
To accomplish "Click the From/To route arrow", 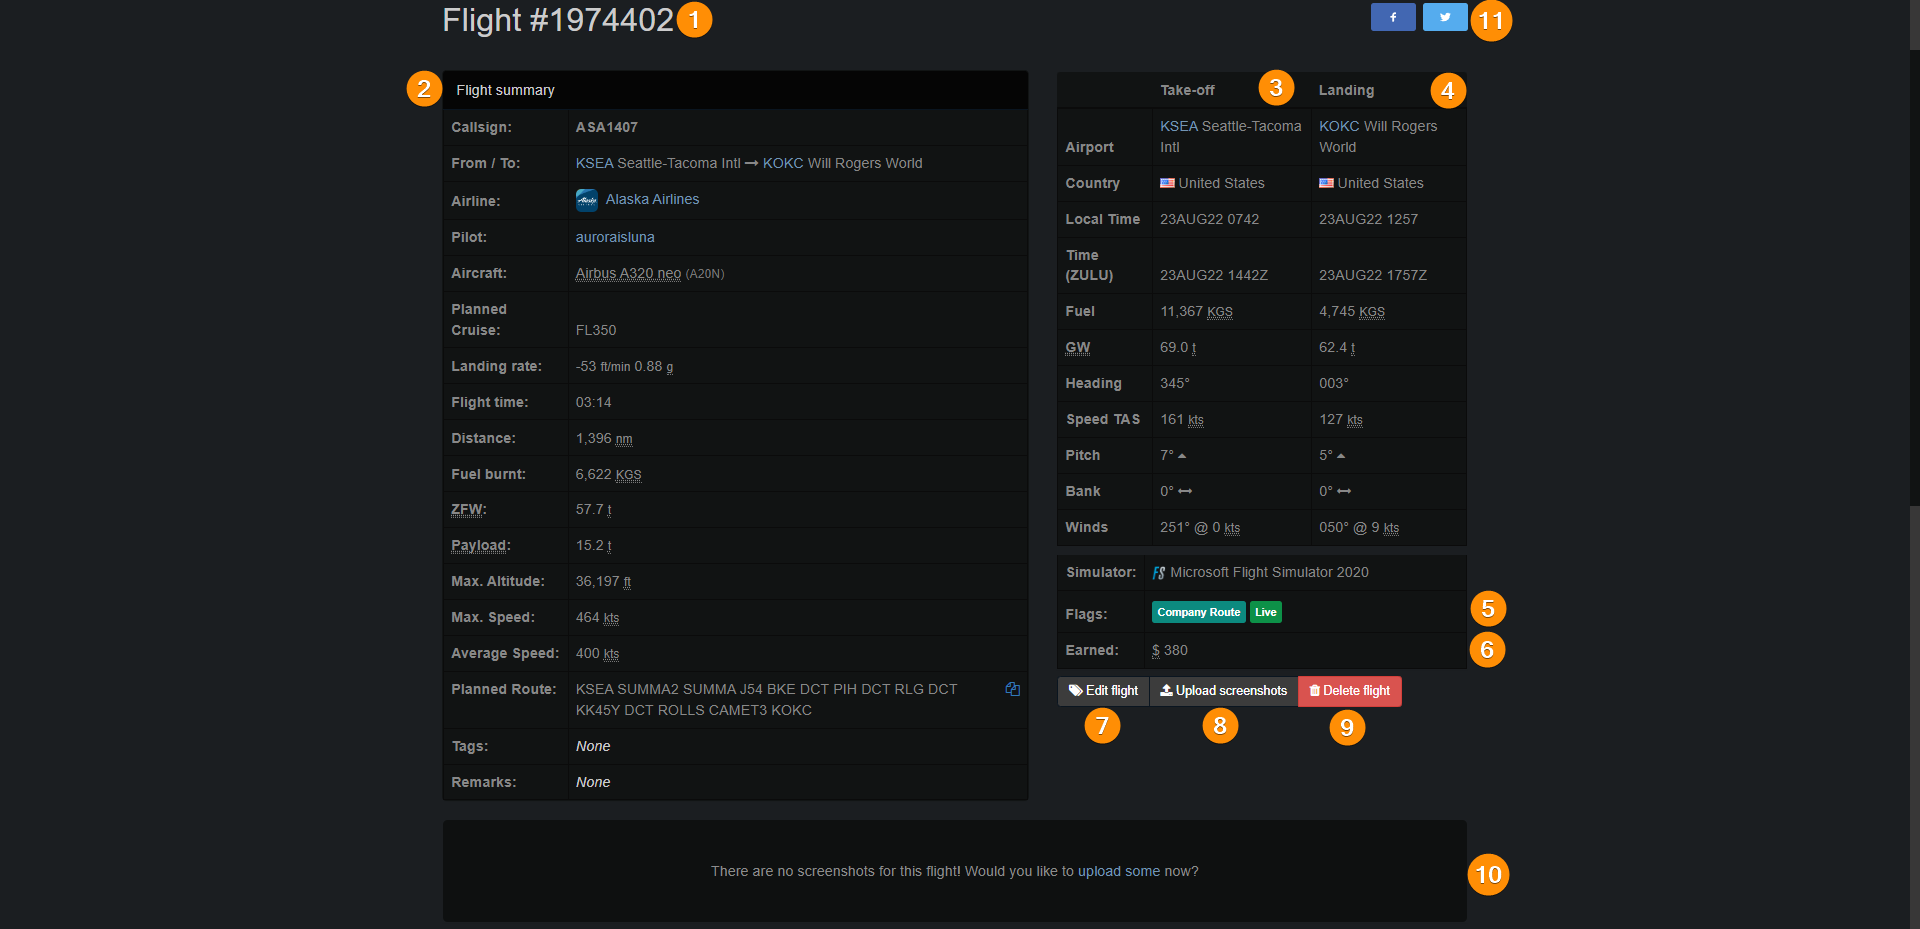I will point(752,164).
